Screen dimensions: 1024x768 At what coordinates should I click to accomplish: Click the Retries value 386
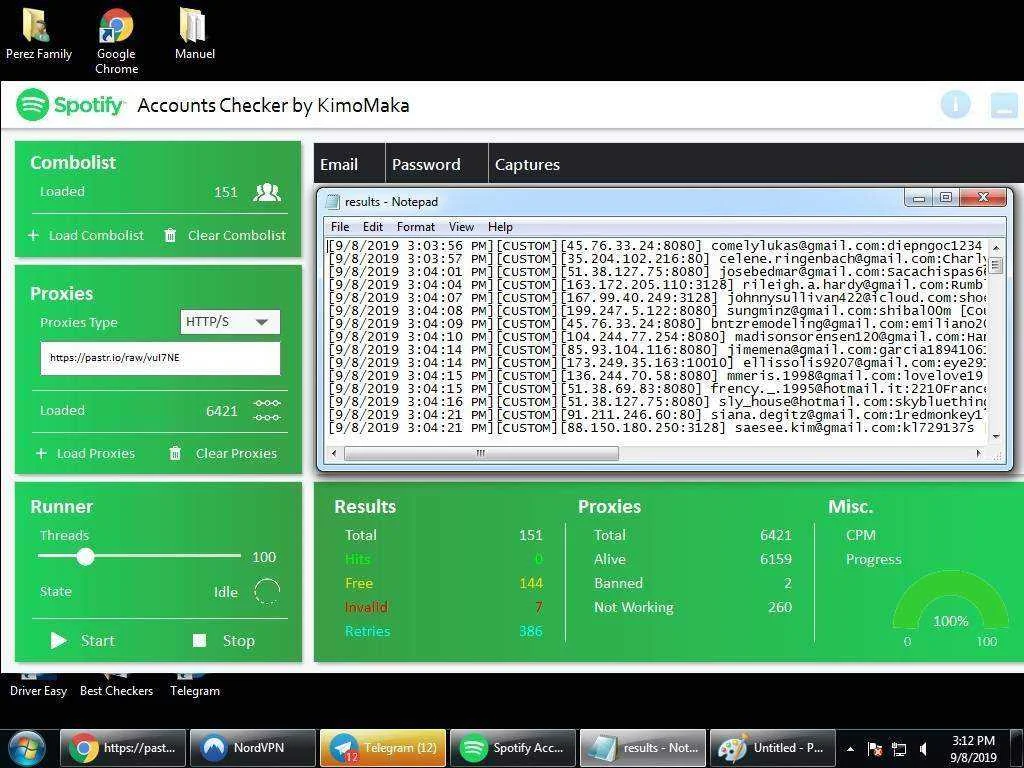click(530, 631)
